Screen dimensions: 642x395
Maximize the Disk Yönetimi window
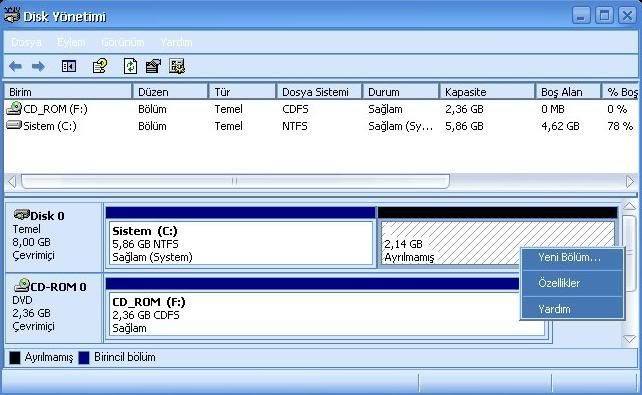tap(604, 16)
